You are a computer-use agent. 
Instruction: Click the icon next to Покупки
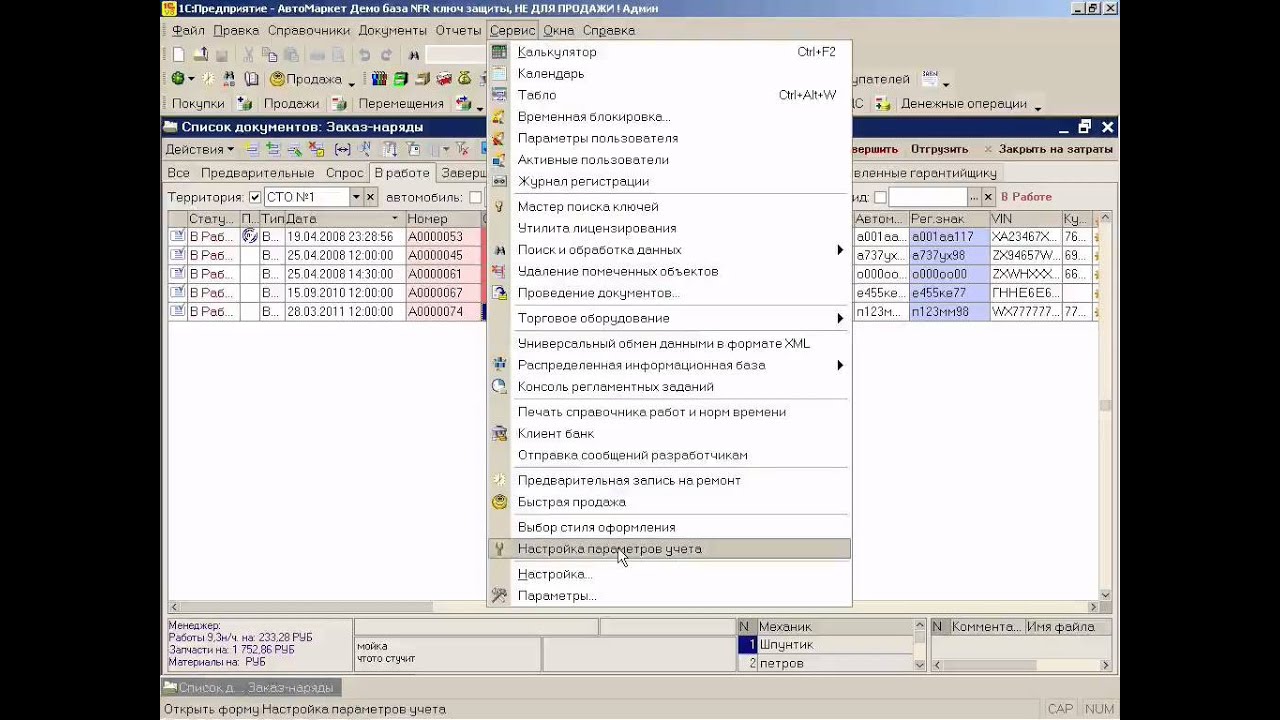pyautogui.click(x=244, y=103)
